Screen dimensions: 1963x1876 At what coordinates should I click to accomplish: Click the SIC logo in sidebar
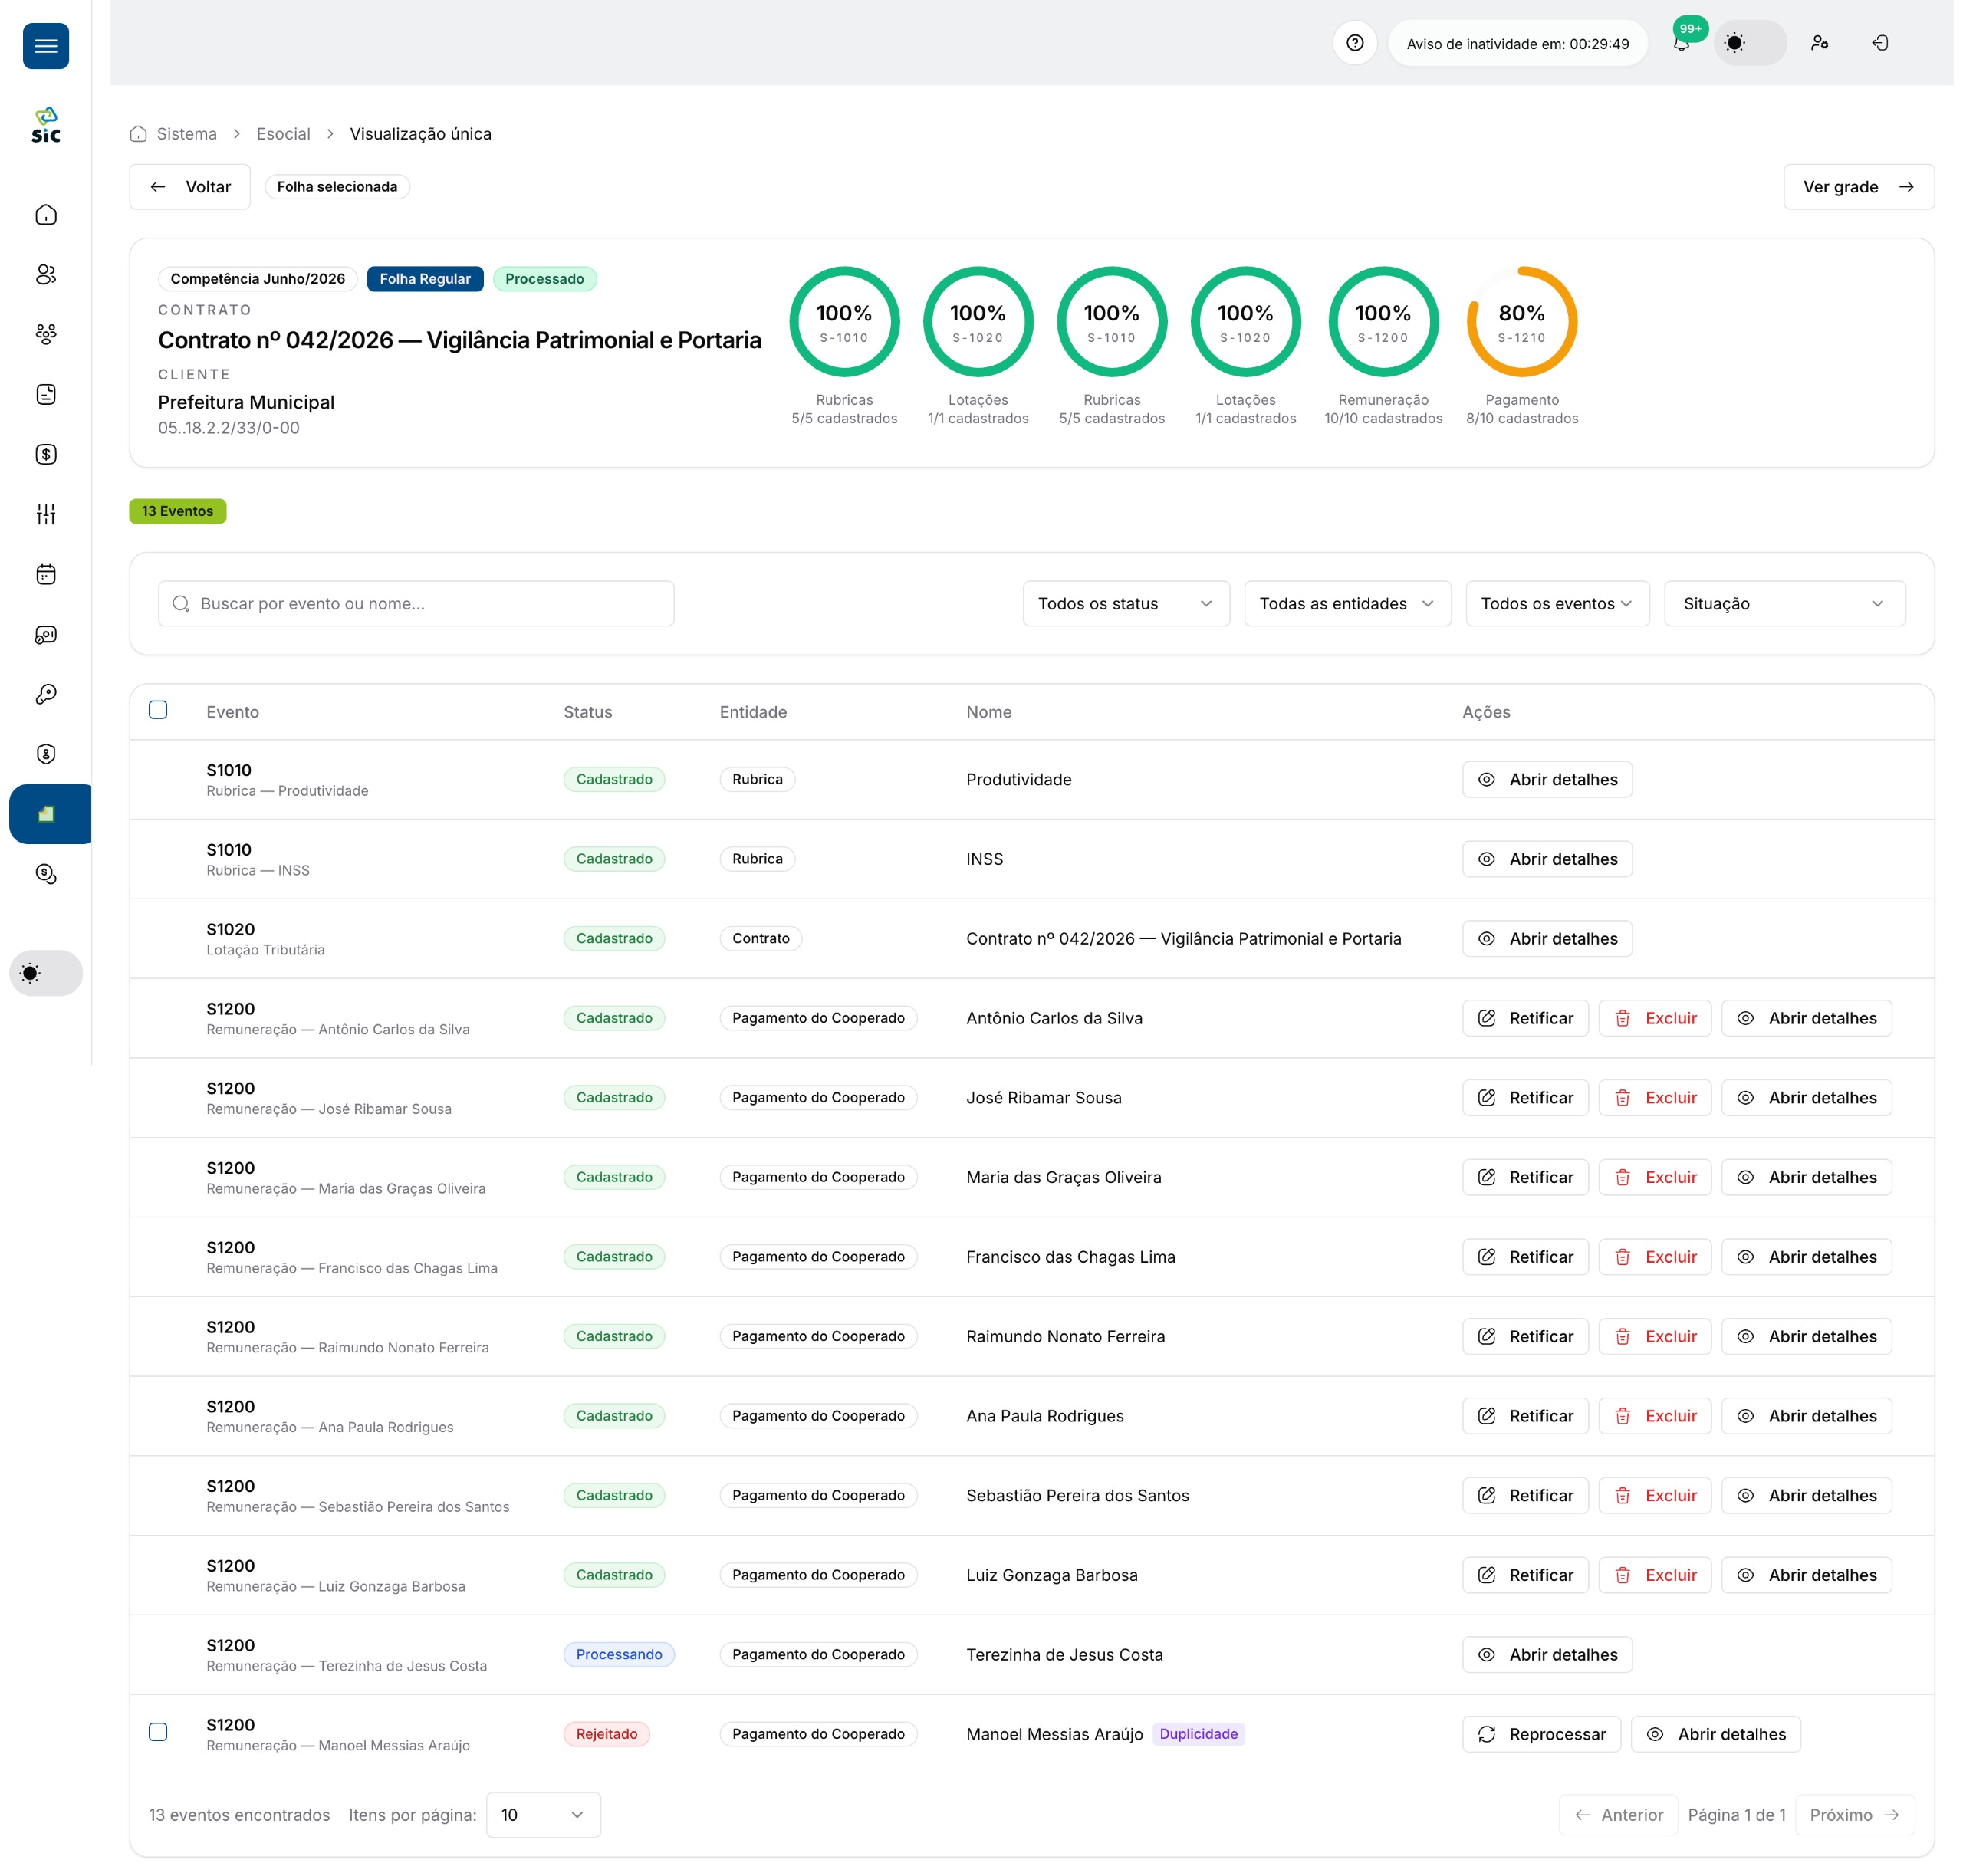tap(46, 125)
